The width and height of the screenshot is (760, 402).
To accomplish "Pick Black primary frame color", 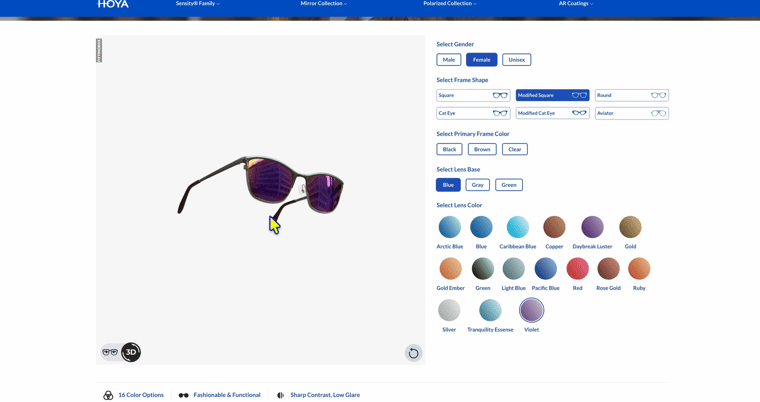I will coord(449,149).
